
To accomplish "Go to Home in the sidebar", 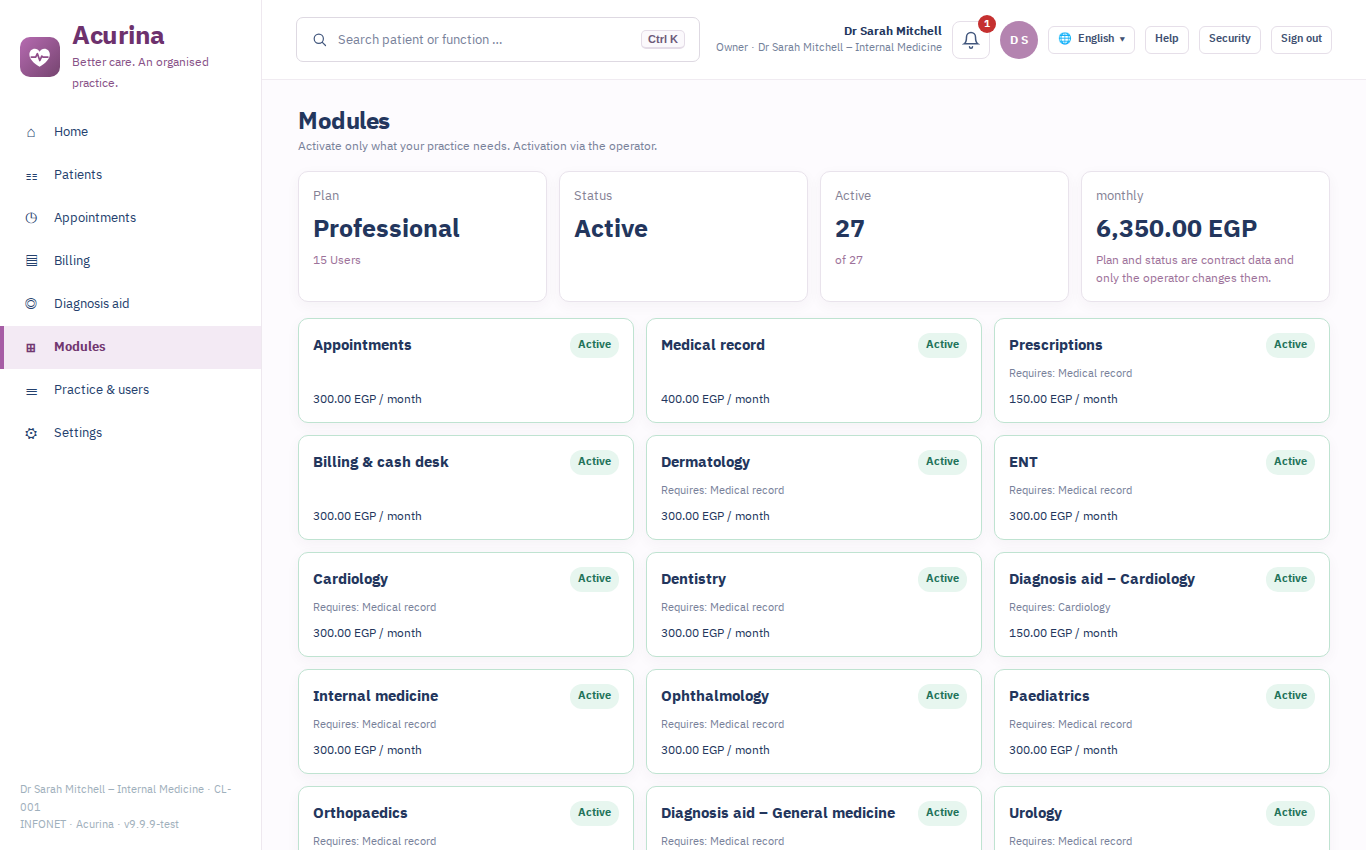I will [131, 132].
